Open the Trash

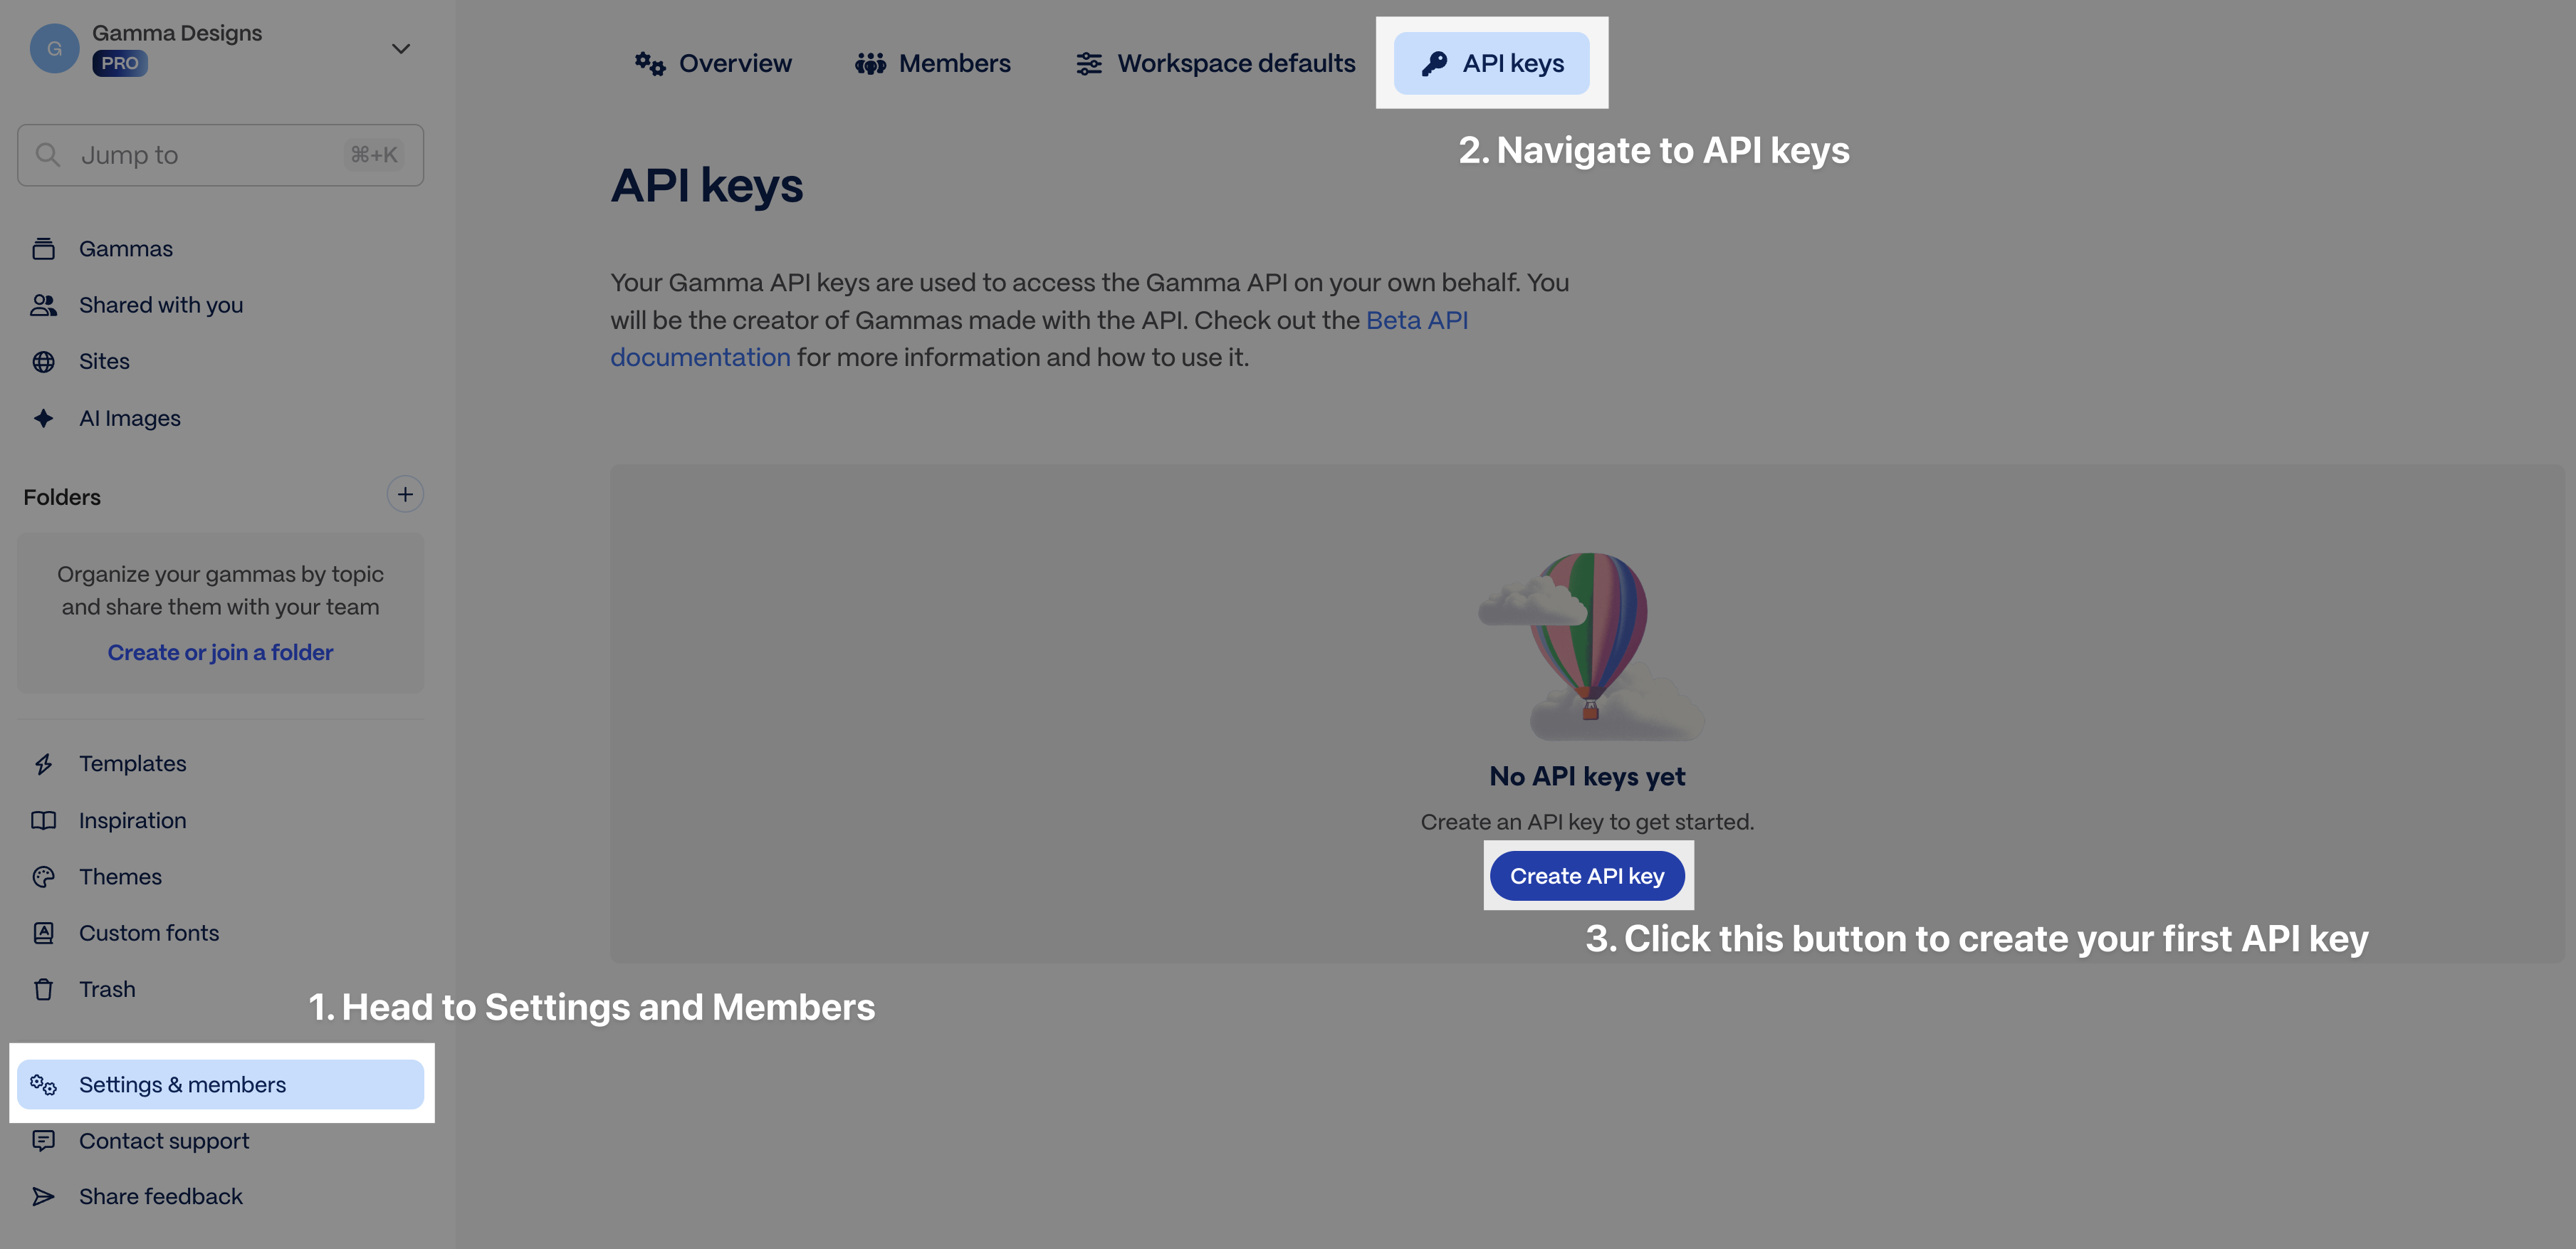click(x=107, y=989)
